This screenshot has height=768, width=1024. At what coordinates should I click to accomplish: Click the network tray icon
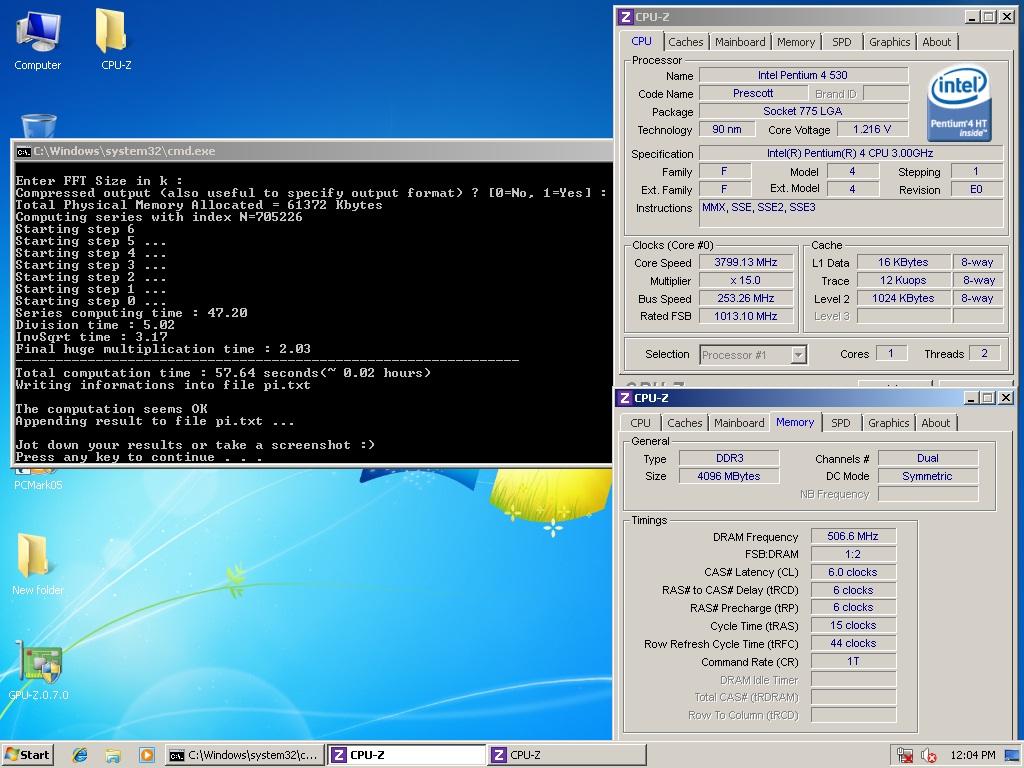904,756
